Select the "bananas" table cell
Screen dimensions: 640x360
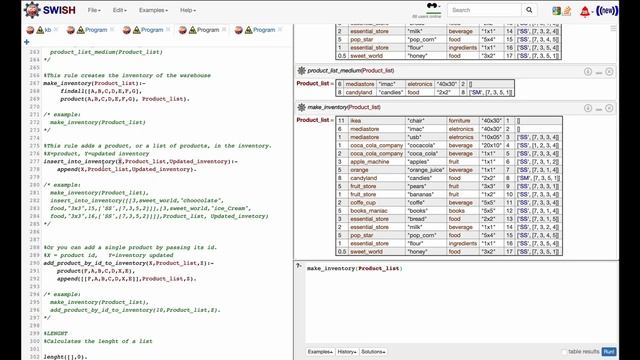[x=426, y=194]
